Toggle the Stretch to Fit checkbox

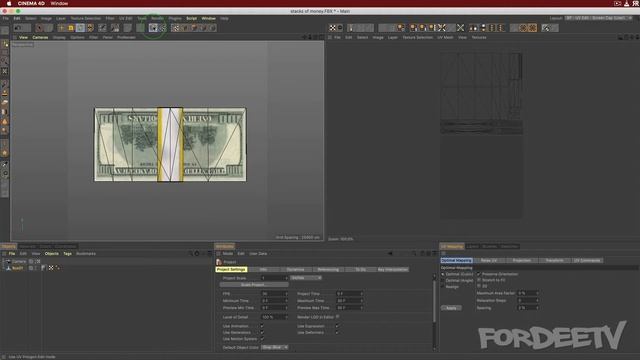click(479, 280)
